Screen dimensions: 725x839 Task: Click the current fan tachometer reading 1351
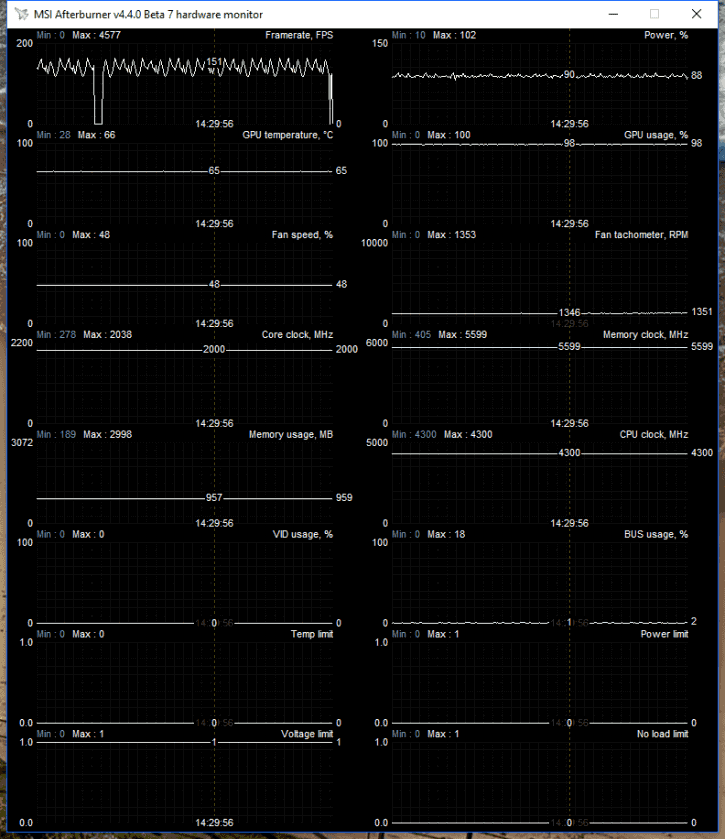click(702, 312)
